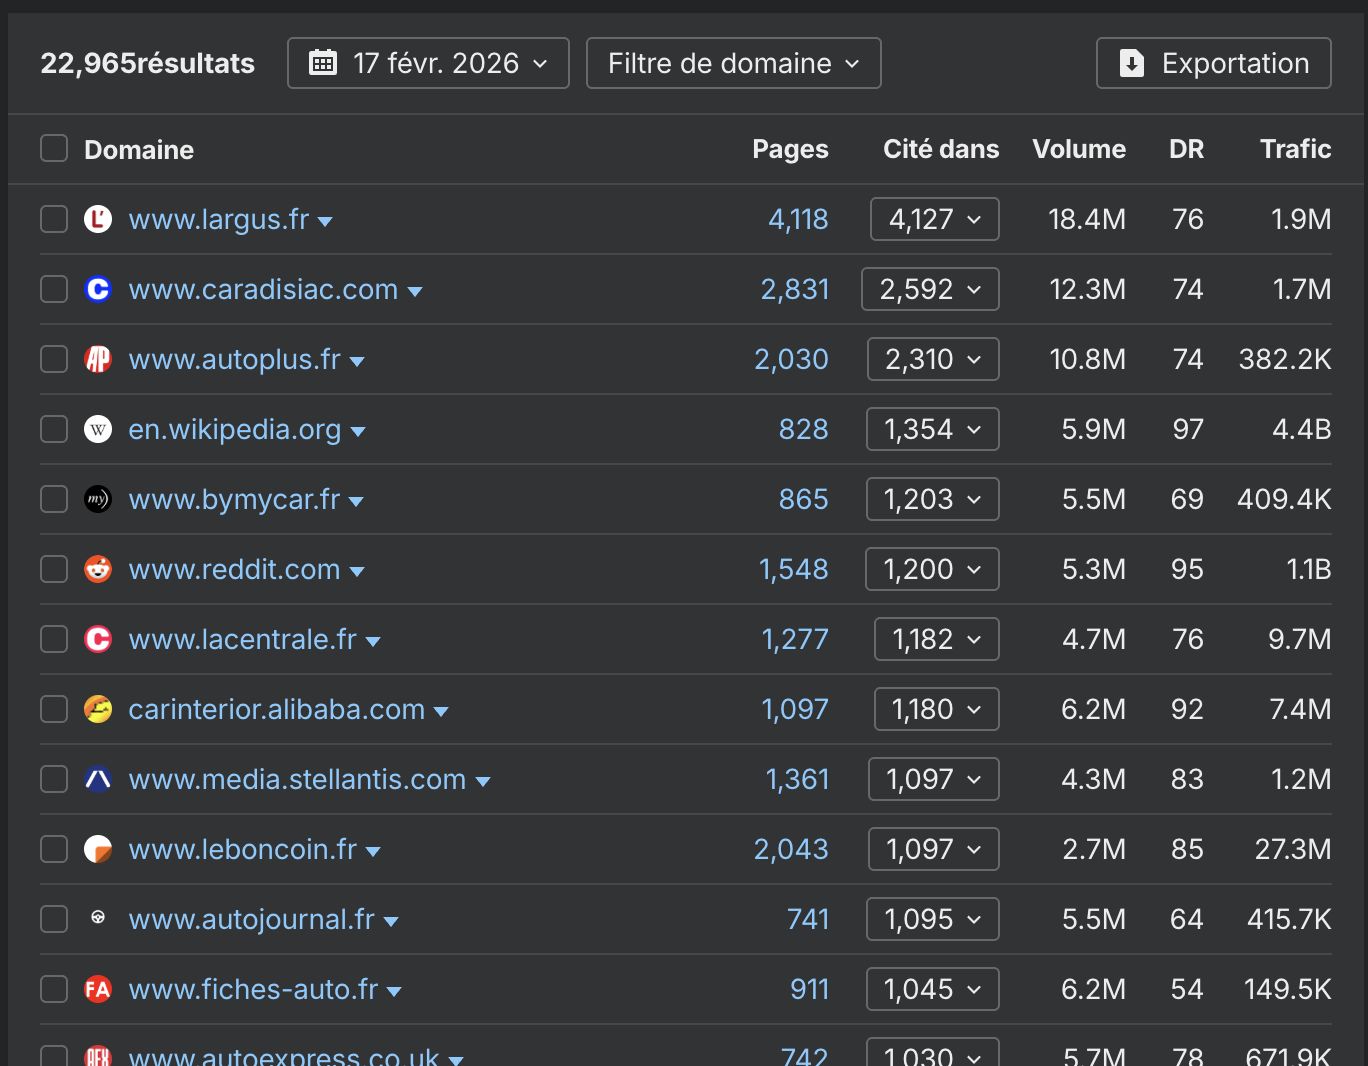Check the select-all checkbox in the header
1368x1066 pixels.
(x=53, y=148)
